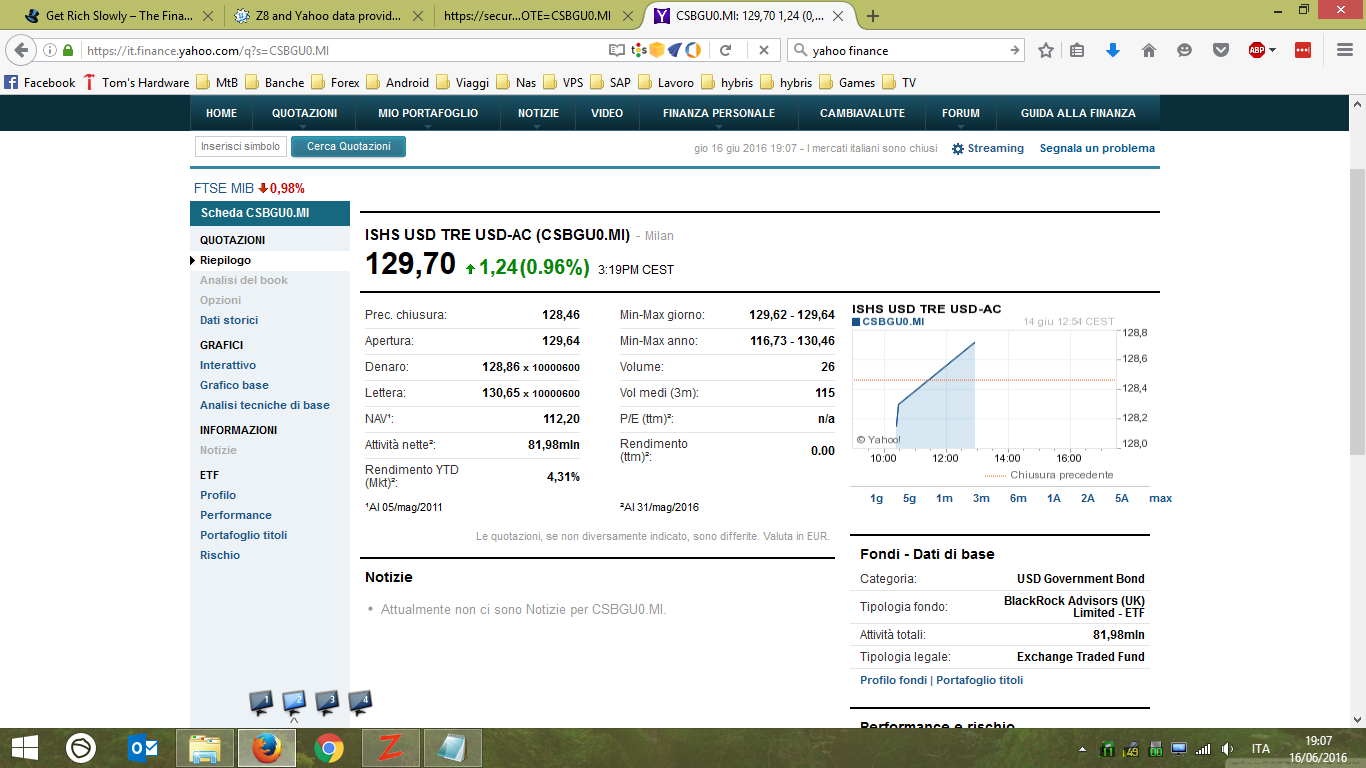Open File Explorer from taskbar
Screen dimensions: 1366x768
click(205, 747)
